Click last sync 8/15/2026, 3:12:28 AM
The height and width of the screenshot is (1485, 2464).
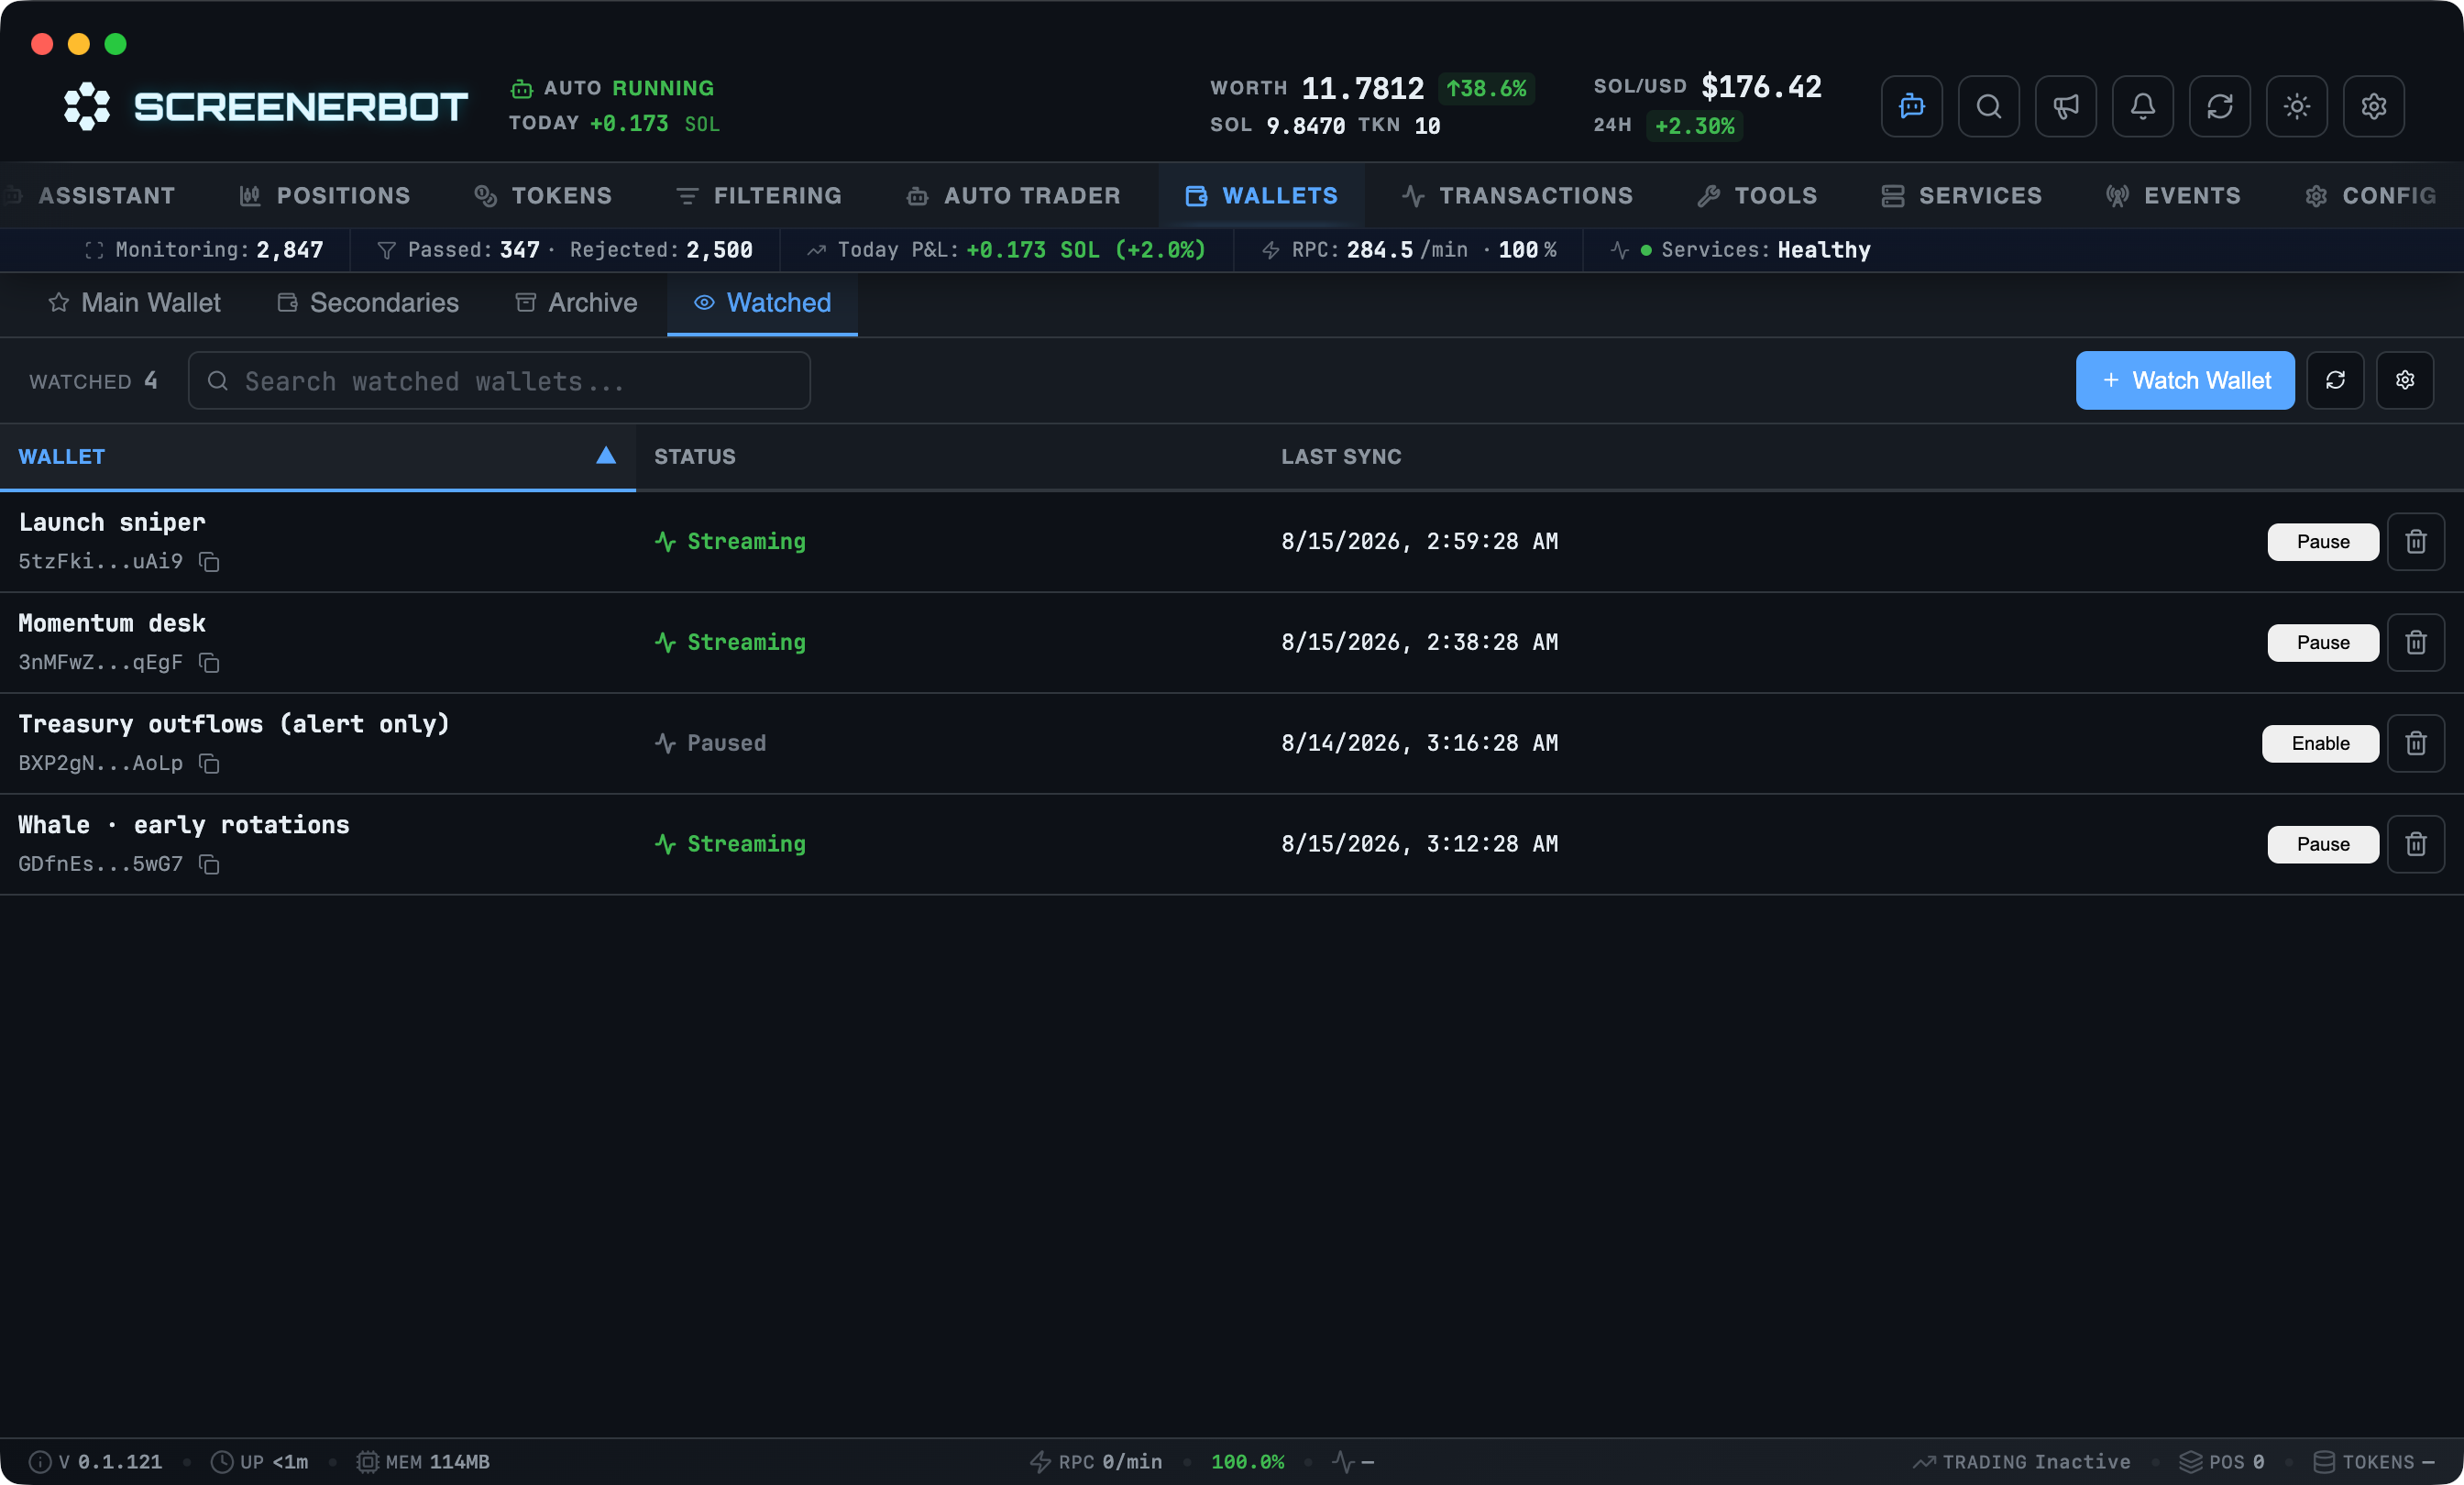click(1420, 844)
